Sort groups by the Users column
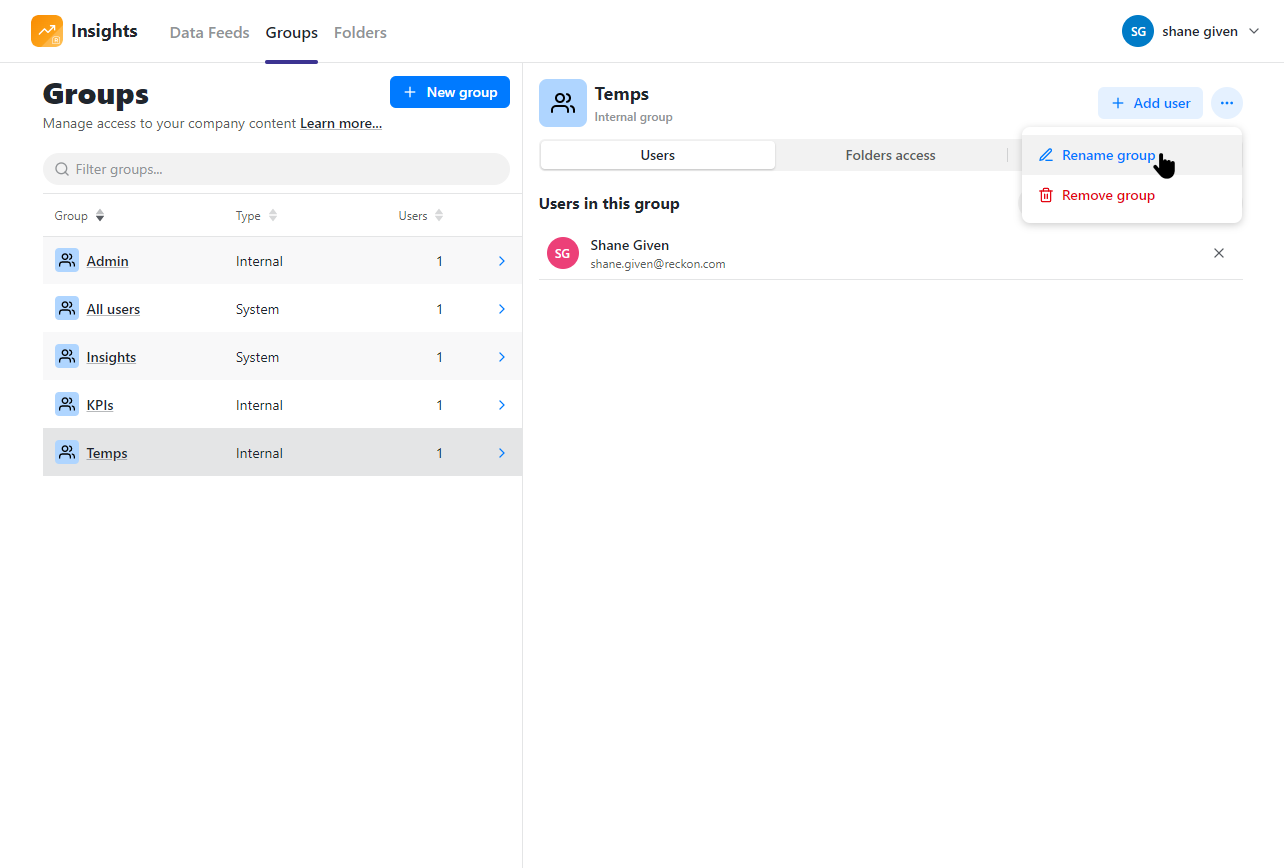 (439, 216)
